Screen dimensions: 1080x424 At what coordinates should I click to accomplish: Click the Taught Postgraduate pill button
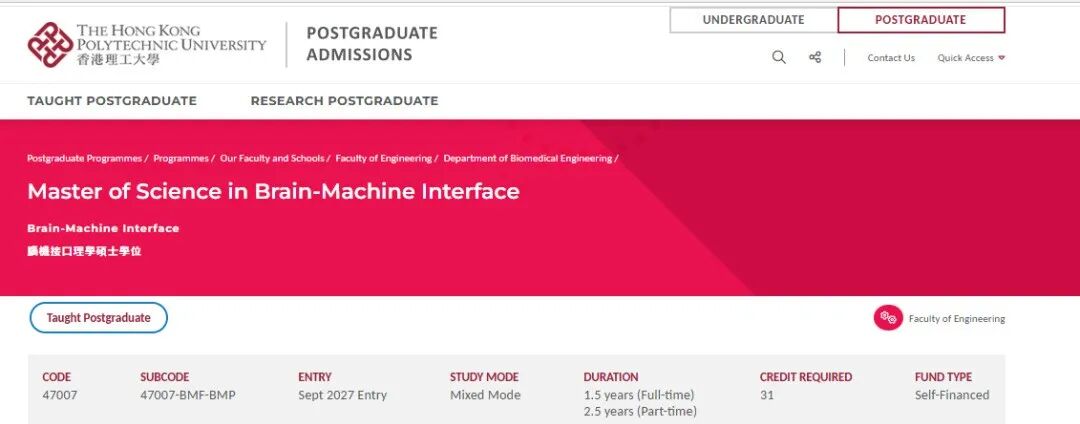pyautogui.click(x=98, y=318)
